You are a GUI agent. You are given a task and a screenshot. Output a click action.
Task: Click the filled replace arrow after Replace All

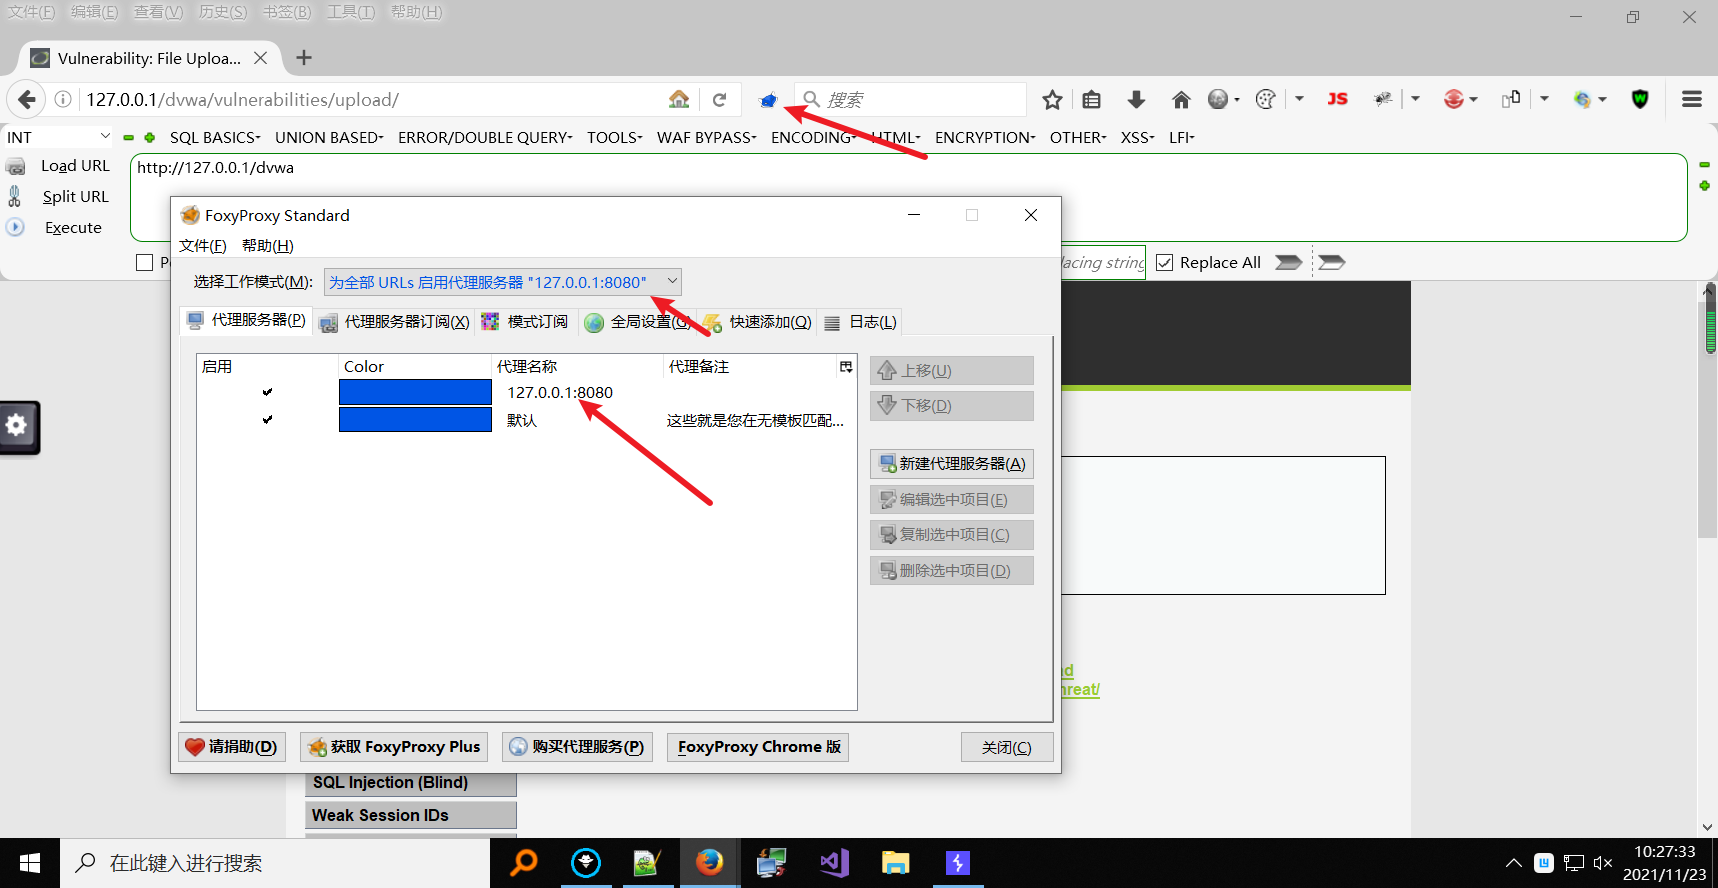[x=1288, y=262]
